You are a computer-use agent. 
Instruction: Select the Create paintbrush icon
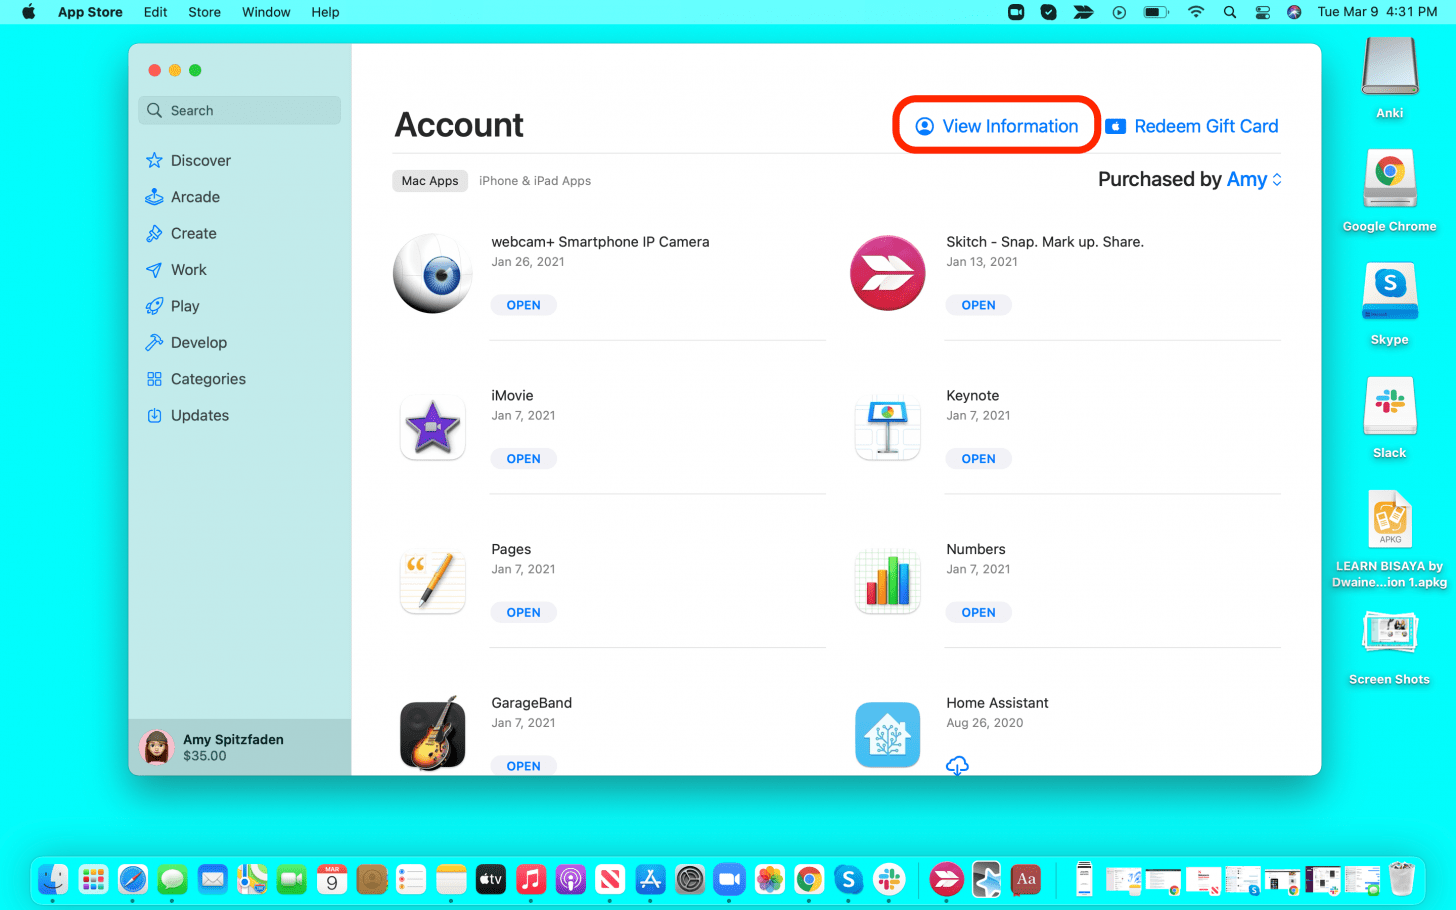point(154,234)
